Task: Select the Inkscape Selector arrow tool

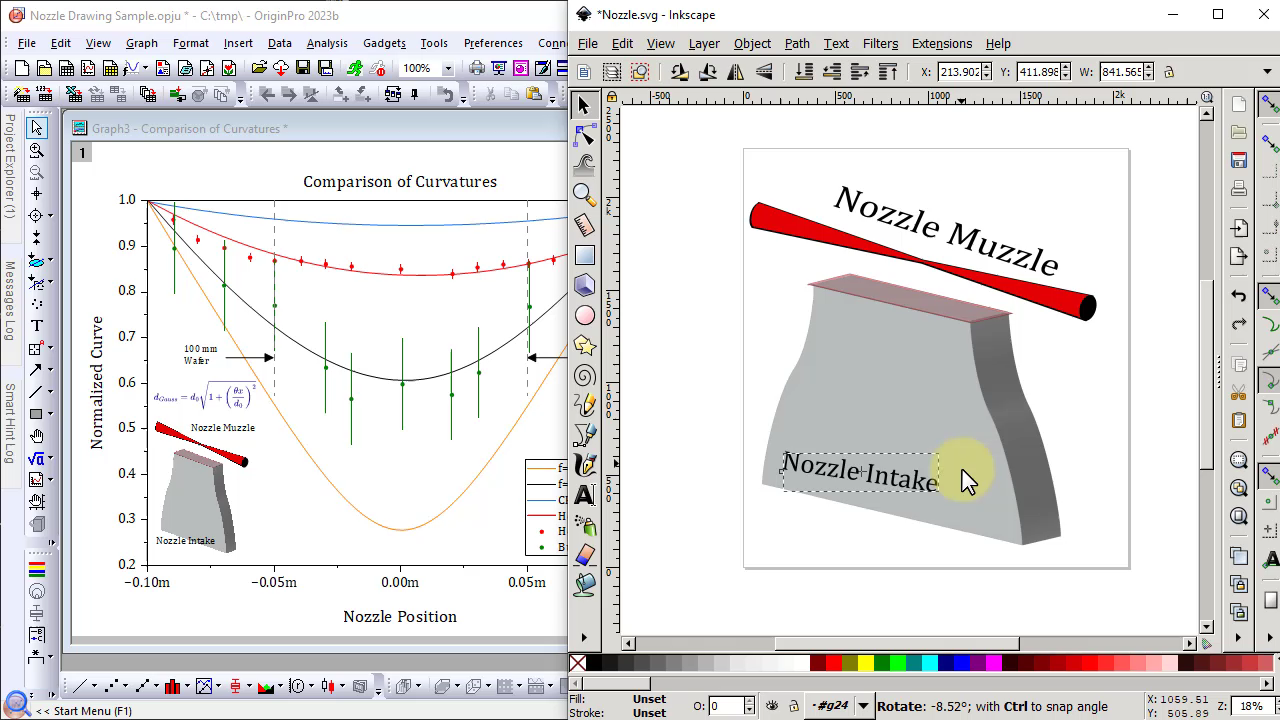Action: click(x=585, y=106)
